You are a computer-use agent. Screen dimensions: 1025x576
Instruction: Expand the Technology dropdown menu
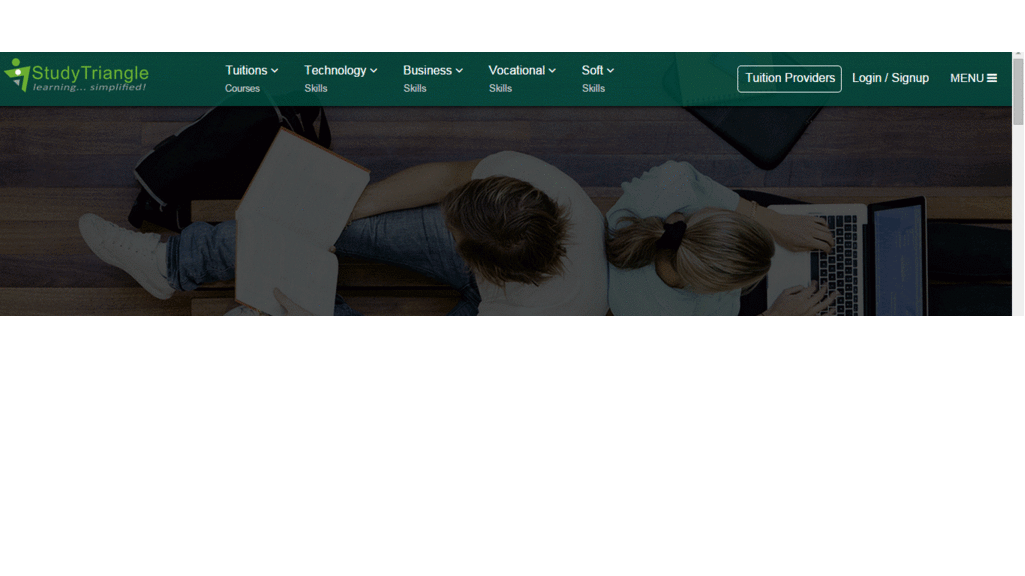pos(335,71)
